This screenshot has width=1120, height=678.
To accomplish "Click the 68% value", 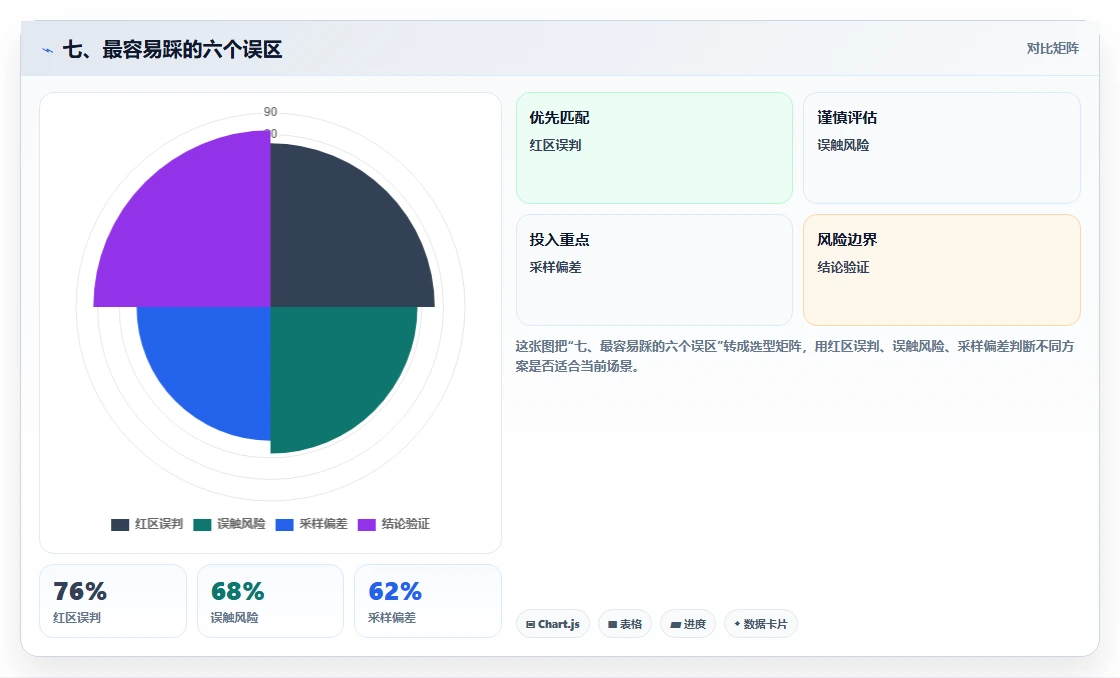I will pyautogui.click(x=238, y=592).
